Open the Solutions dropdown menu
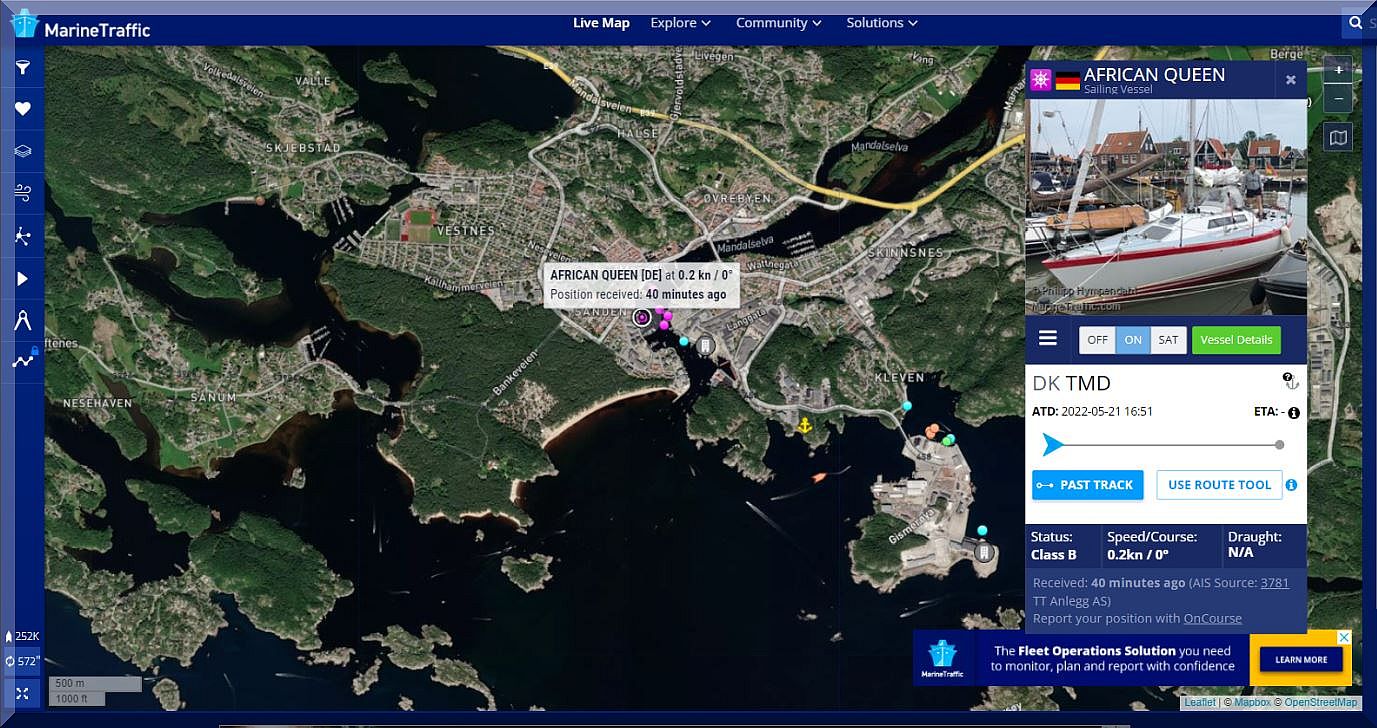Image resolution: width=1377 pixels, height=728 pixels. 881,23
